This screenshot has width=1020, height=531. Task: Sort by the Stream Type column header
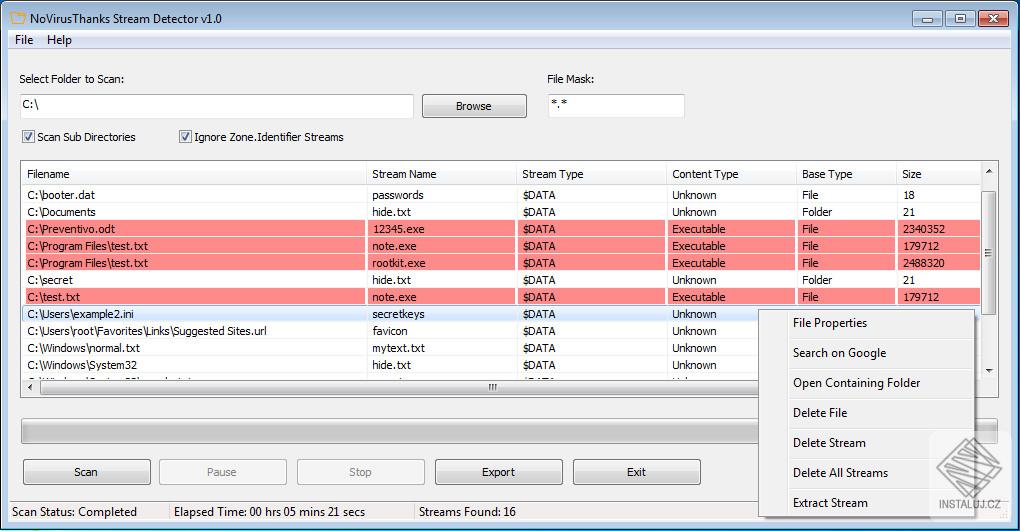[x=591, y=174]
